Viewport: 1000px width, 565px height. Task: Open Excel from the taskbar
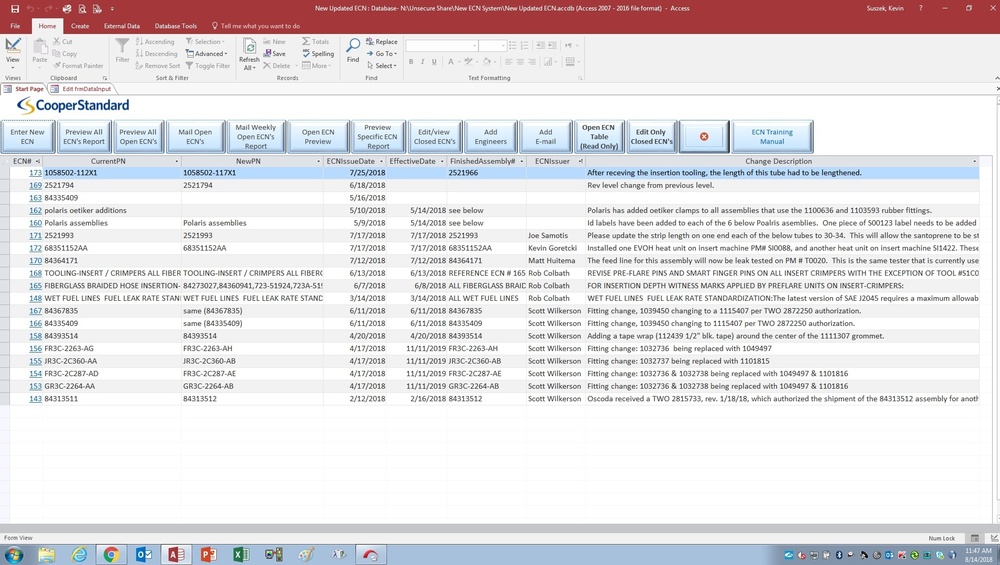tap(241, 554)
